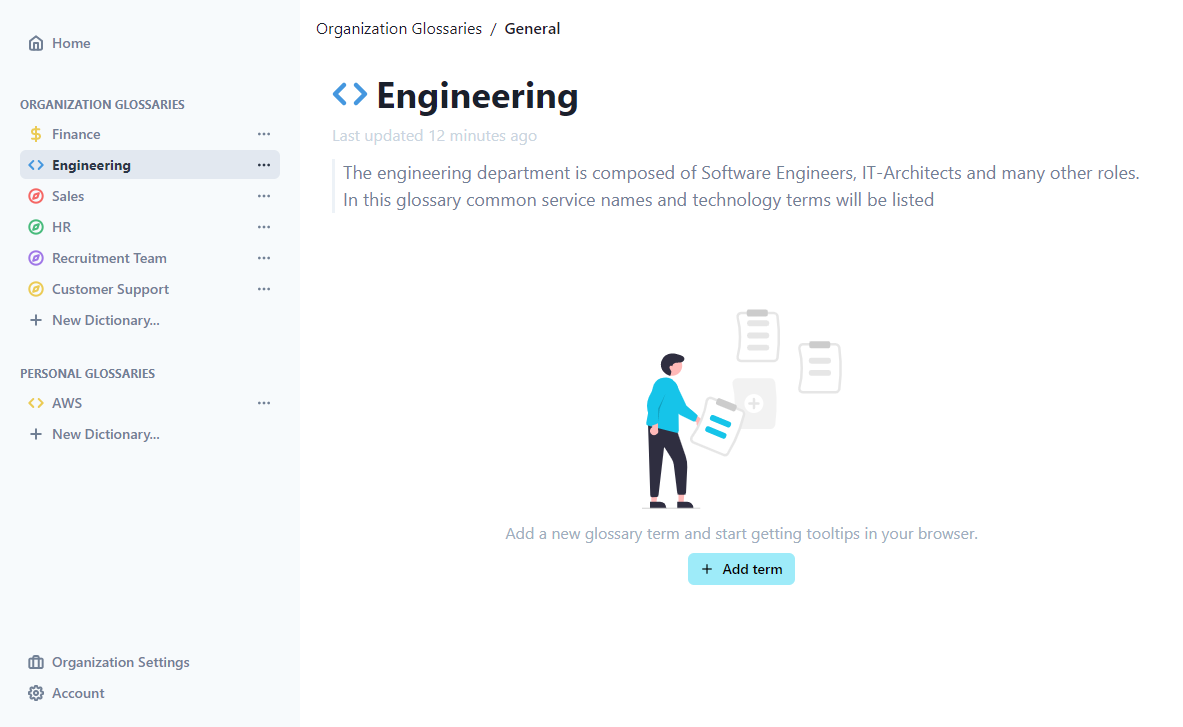
Task: Click the ORGANIZATION GLOSSARIES section header
Action: click(102, 105)
